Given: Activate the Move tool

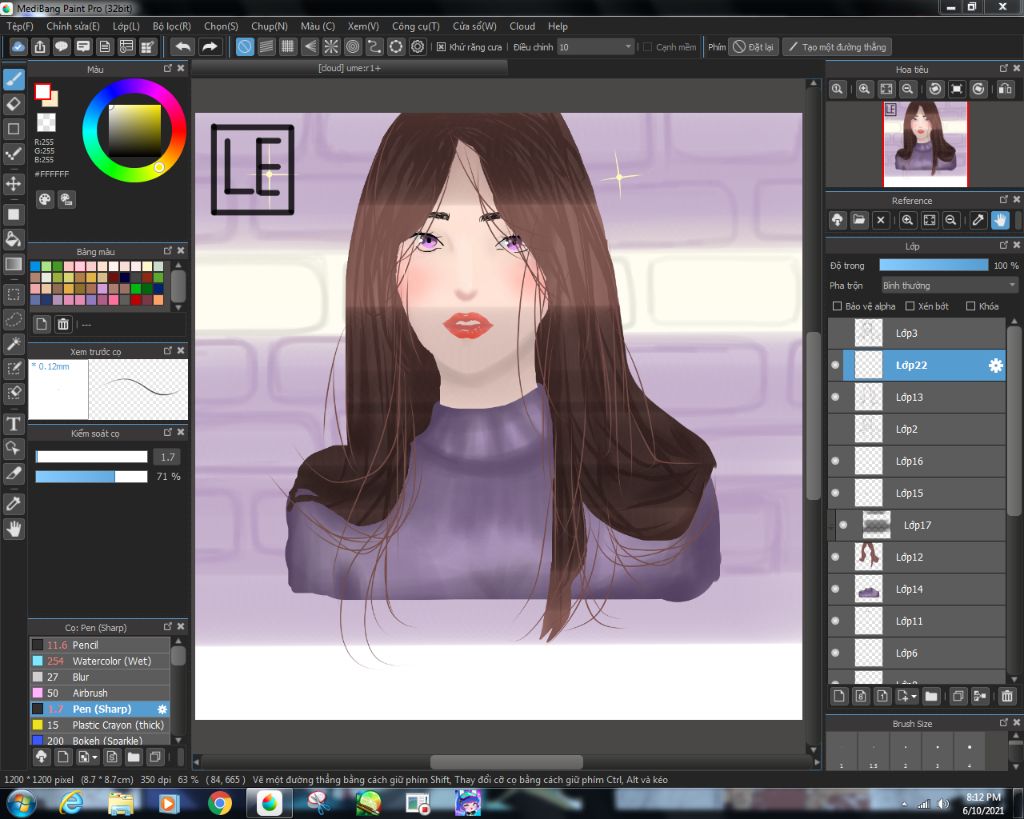Looking at the screenshot, I should (x=14, y=184).
